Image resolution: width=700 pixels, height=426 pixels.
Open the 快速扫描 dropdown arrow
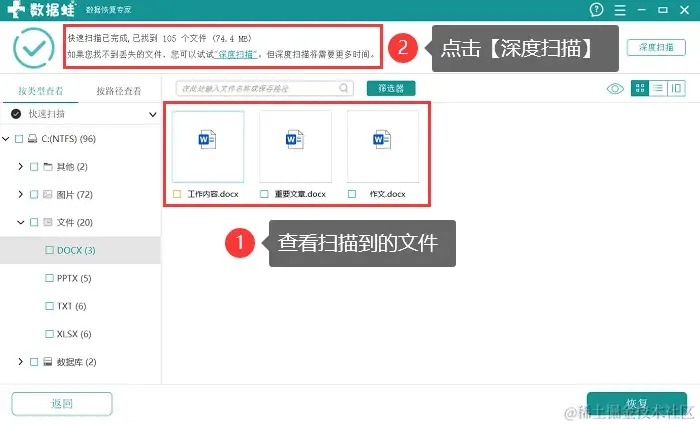[x=153, y=114]
